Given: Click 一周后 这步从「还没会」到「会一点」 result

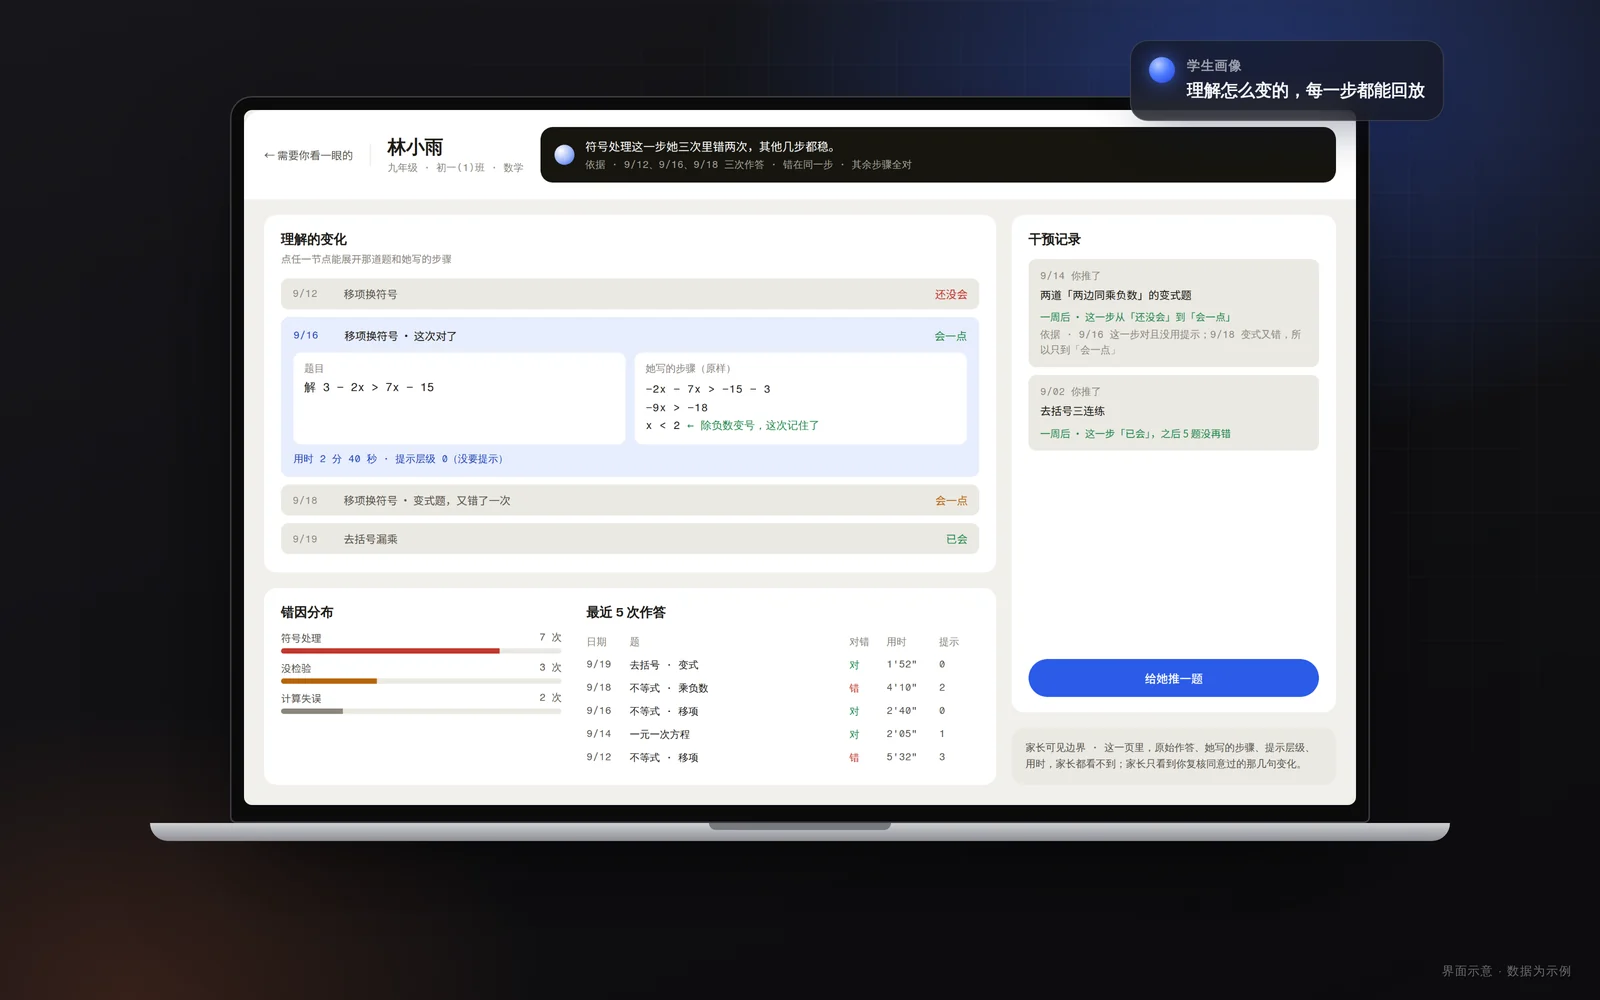Looking at the screenshot, I should [x=1135, y=317].
